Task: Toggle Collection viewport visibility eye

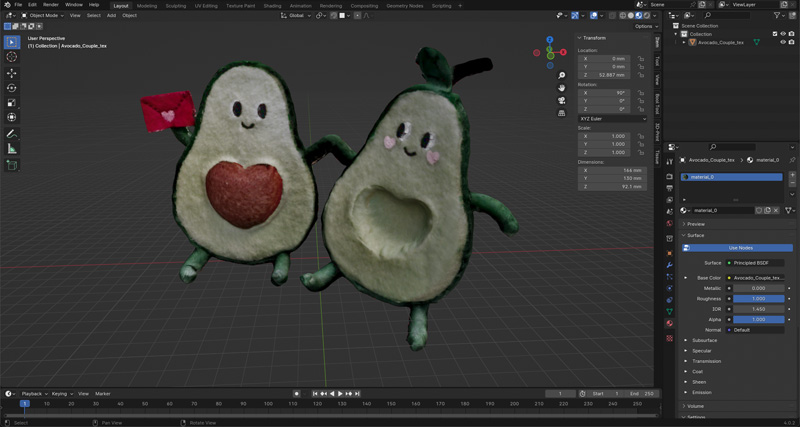Action: pyautogui.click(x=783, y=34)
